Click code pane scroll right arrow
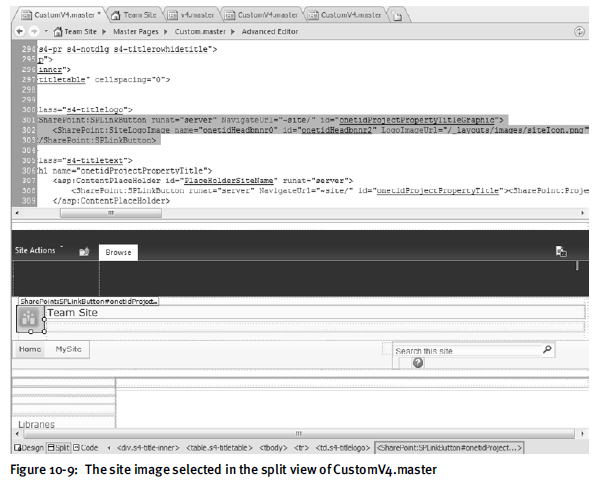 [583, 213]
